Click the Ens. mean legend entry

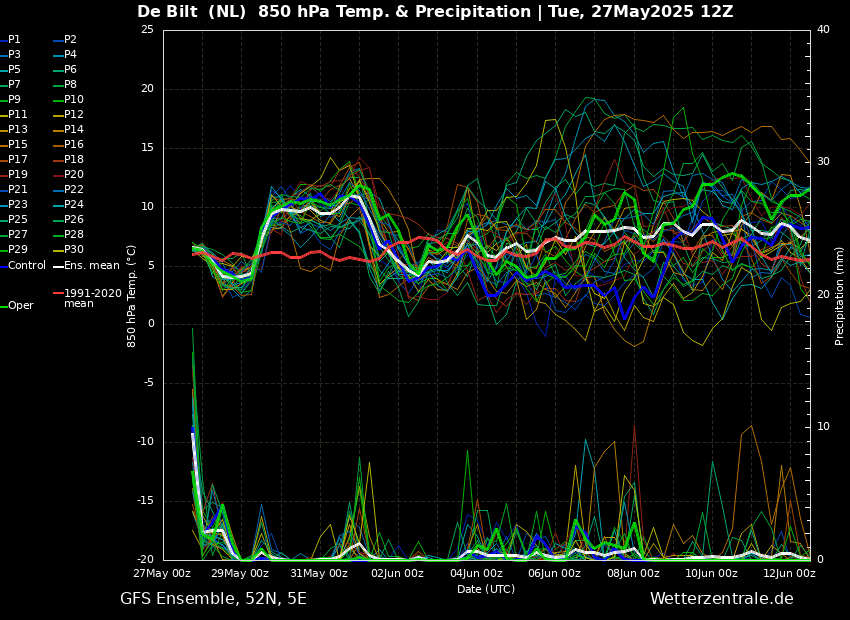[x=87, y=266]
